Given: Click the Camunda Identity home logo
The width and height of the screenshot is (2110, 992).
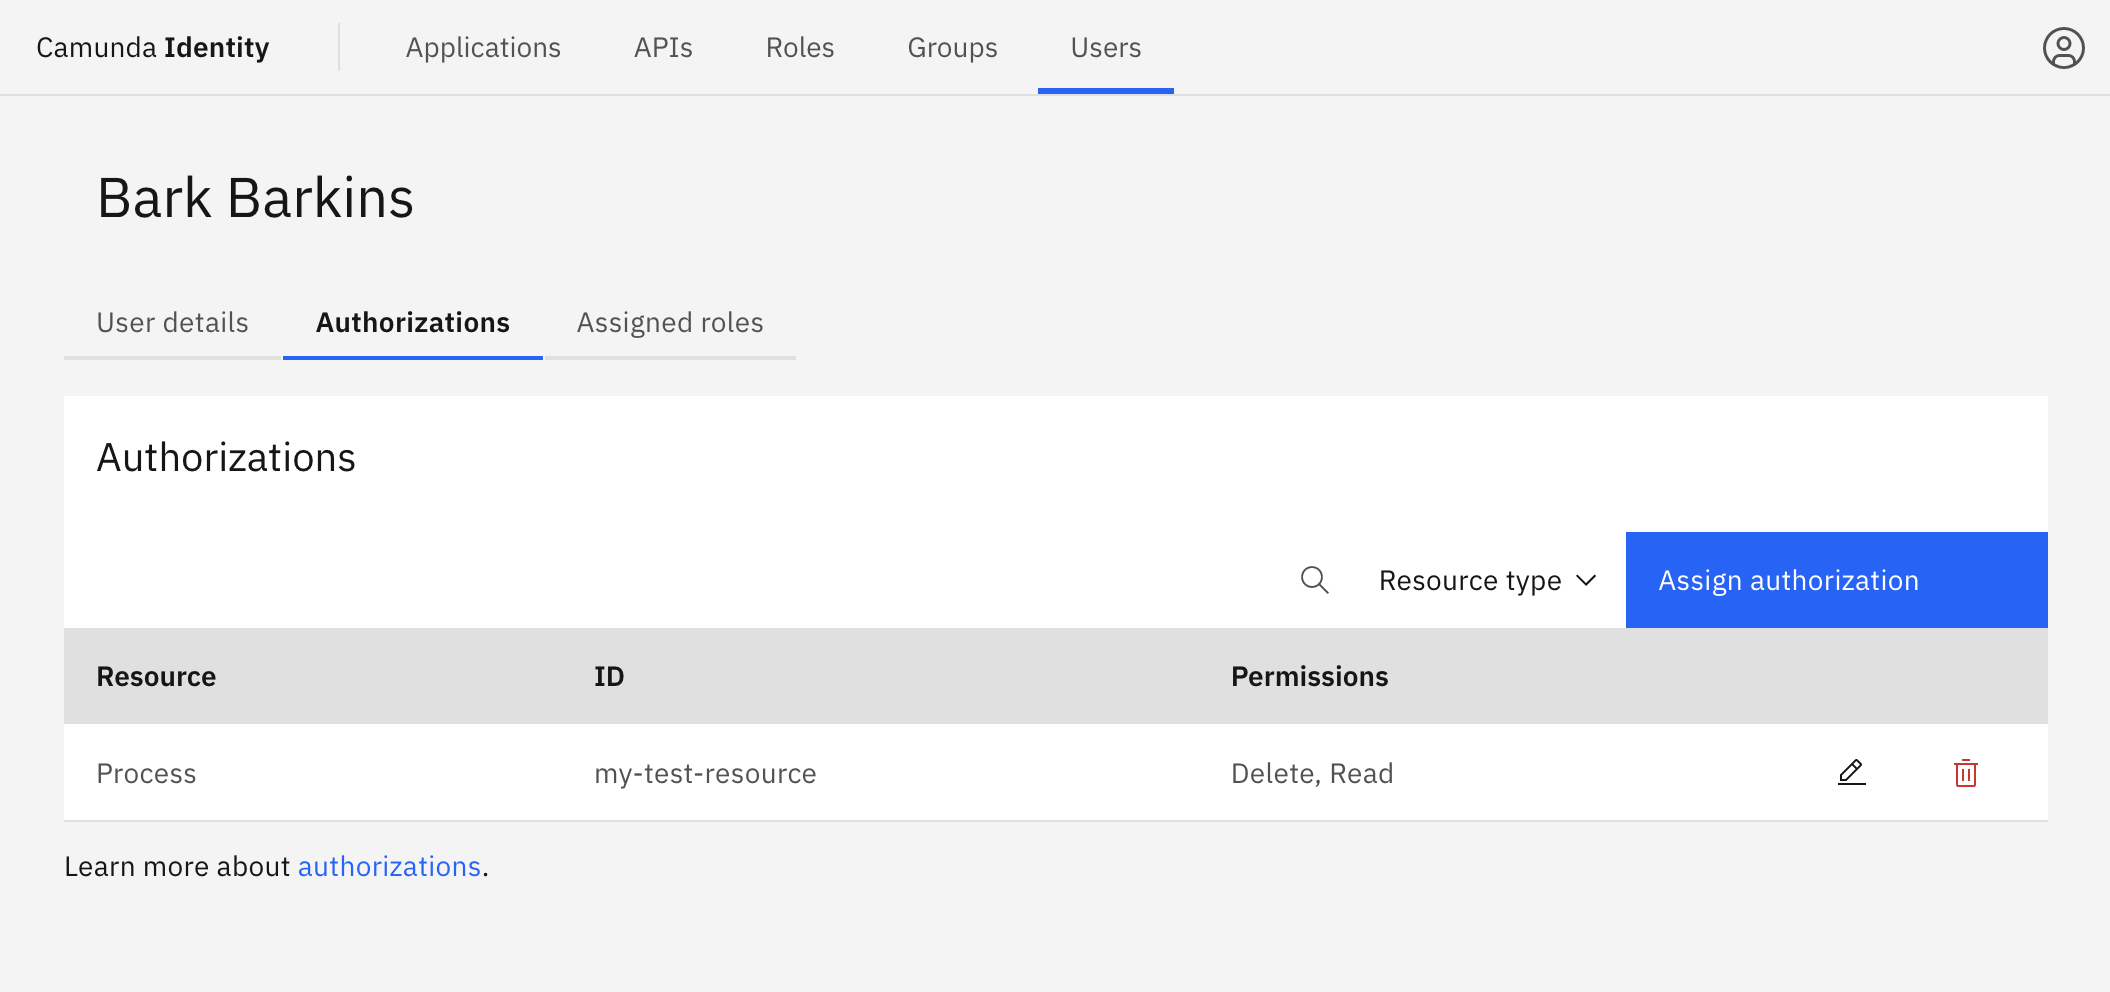Looking at the screenshot, I should [152, 47].
